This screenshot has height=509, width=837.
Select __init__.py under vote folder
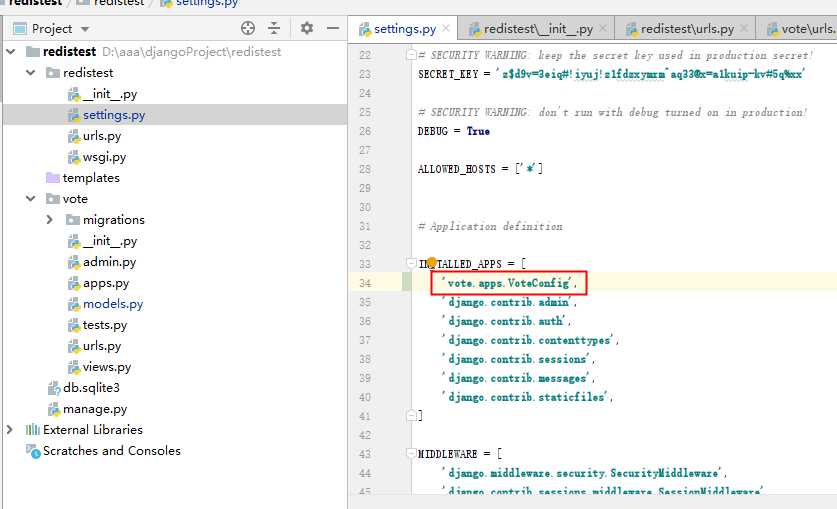click(110, 241)
